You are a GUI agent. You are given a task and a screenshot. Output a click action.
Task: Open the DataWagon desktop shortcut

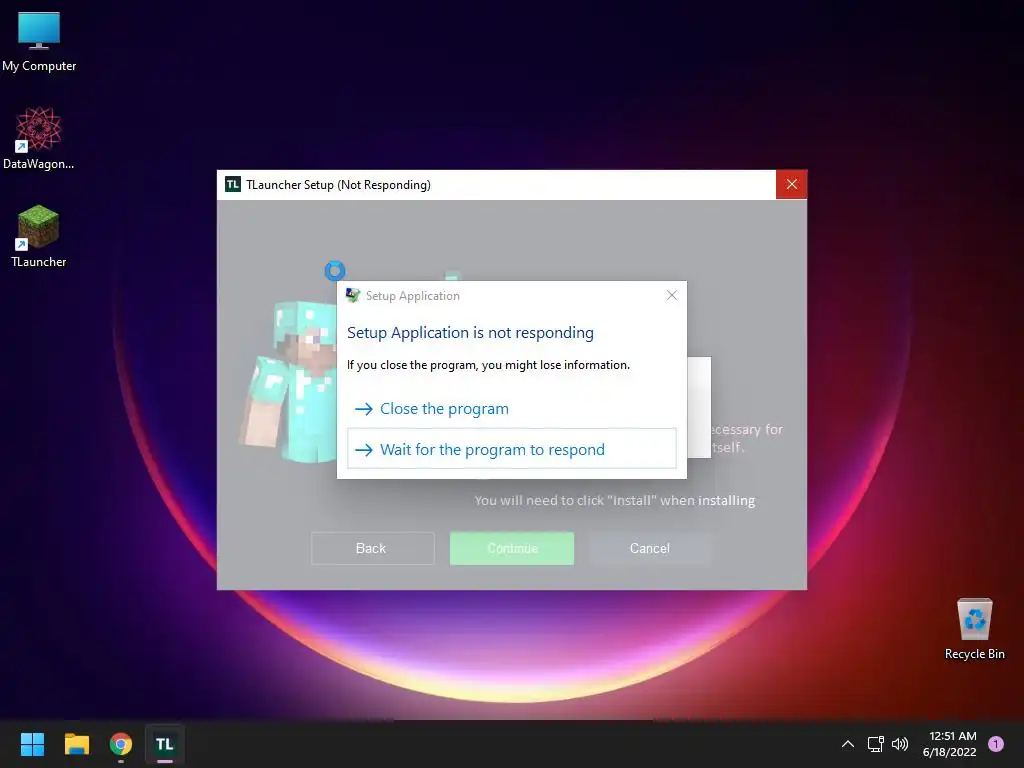click(x=39, y=138)
